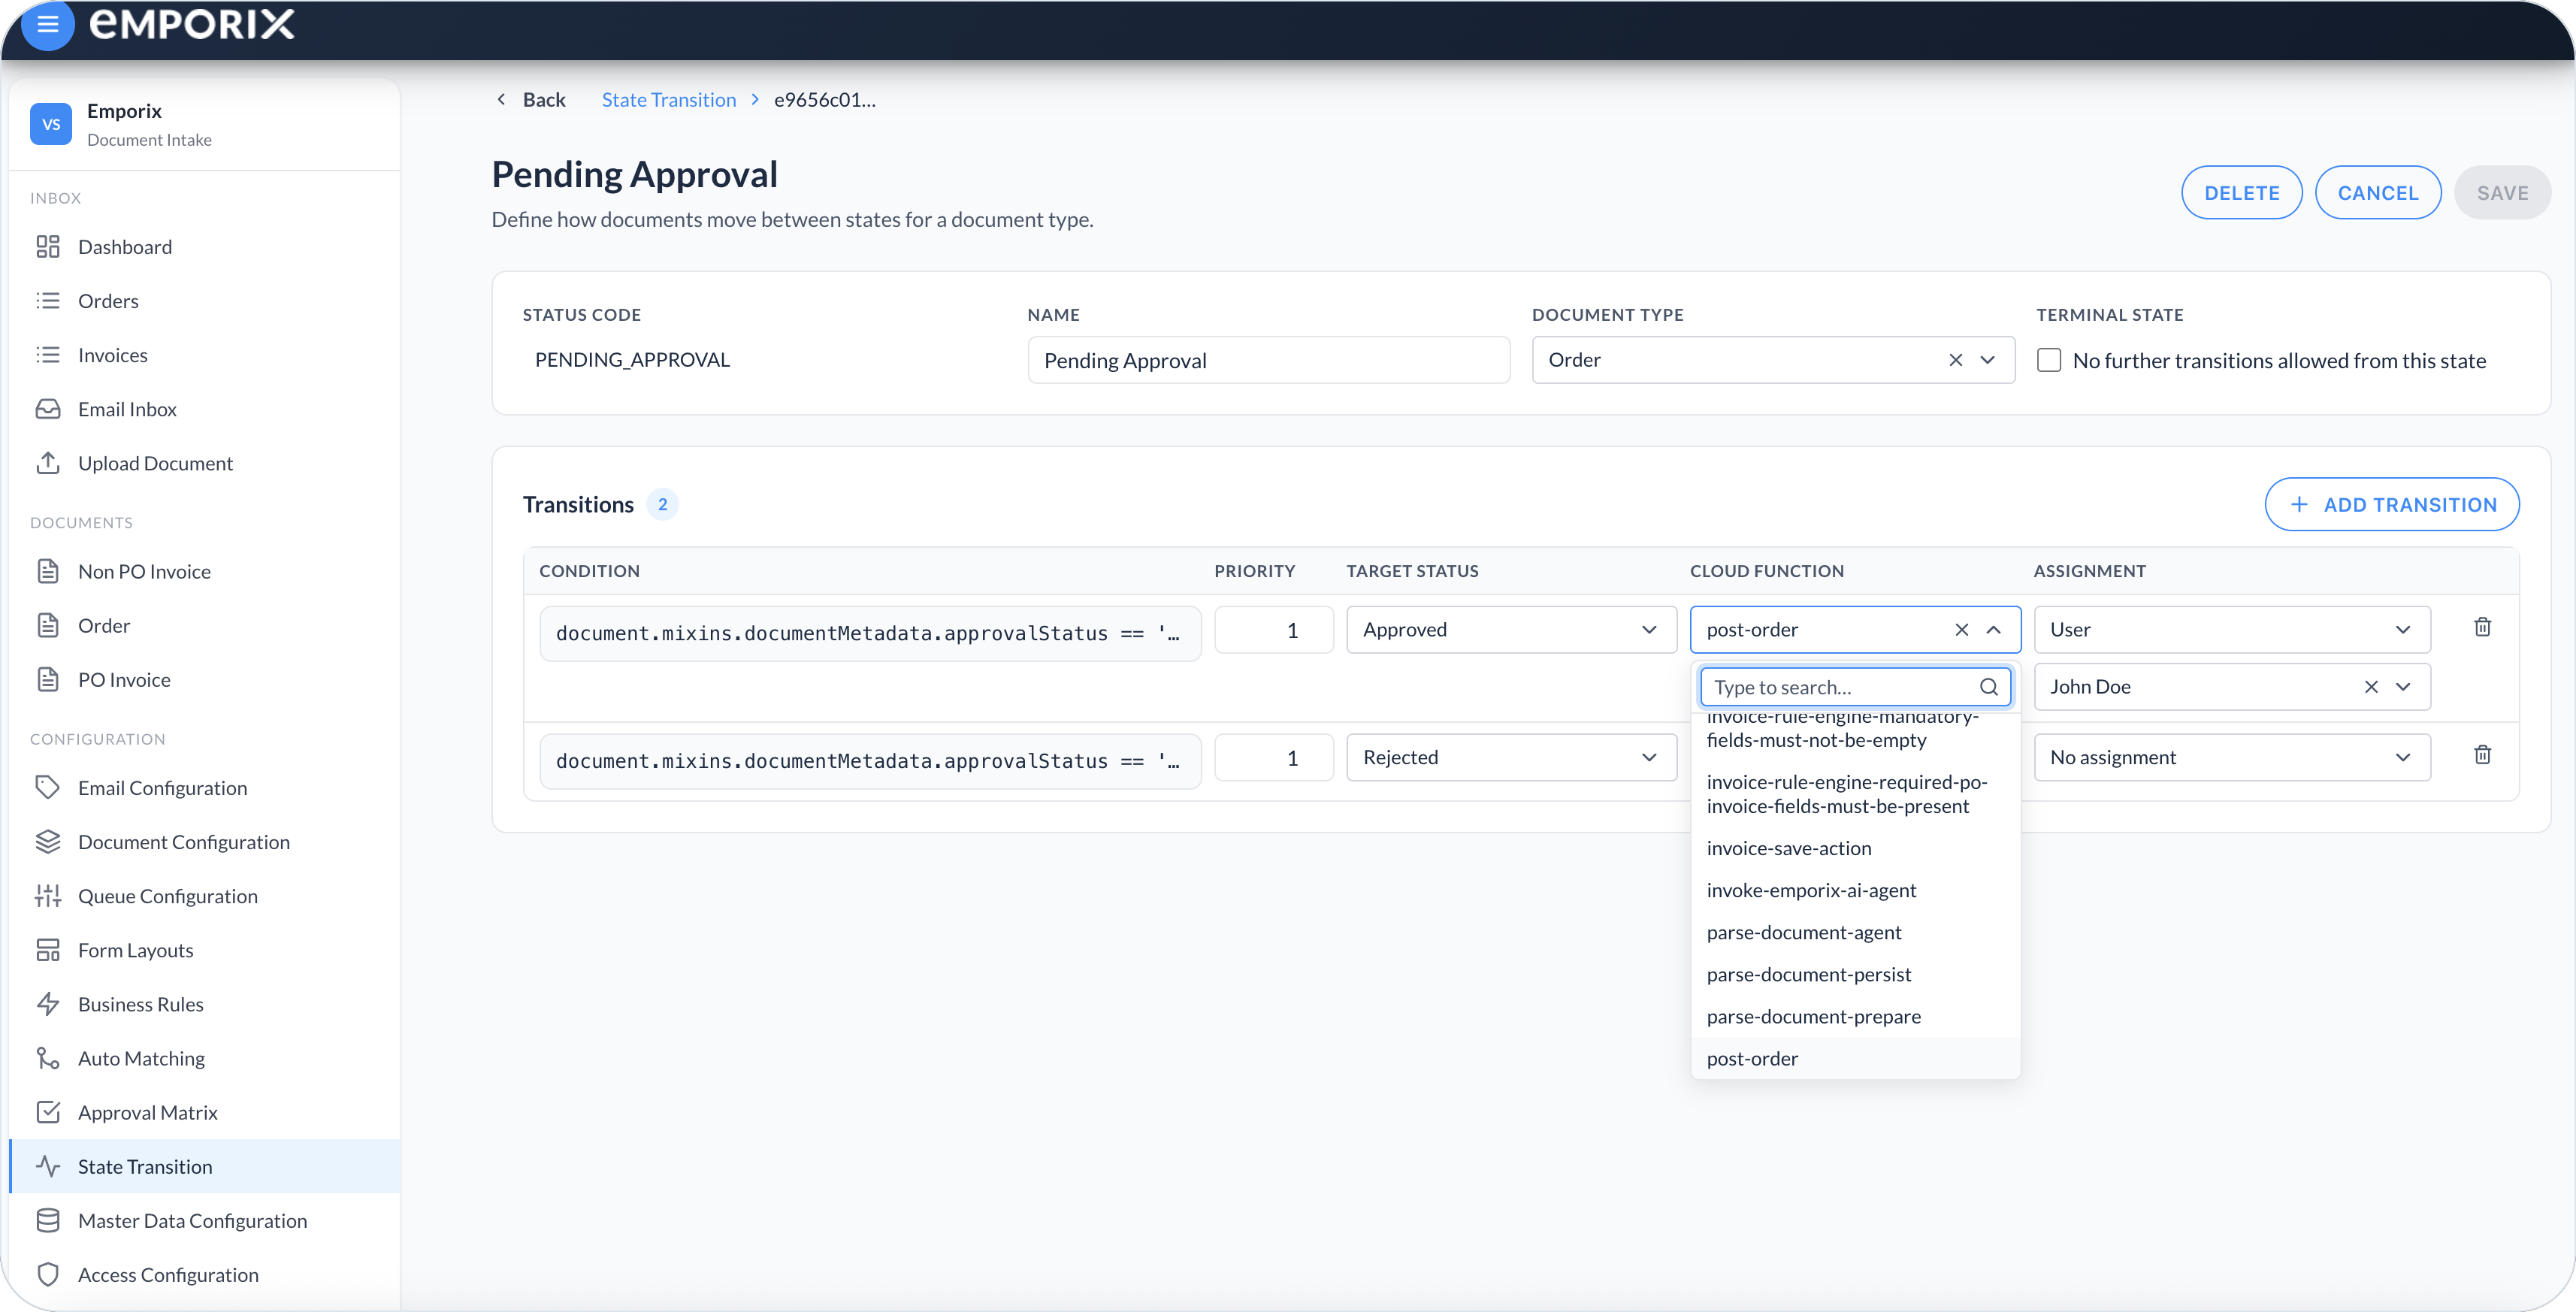Clear the Order document type selection
The height and width of the screenshot is (1312, 2576).
click(1955, 360)
